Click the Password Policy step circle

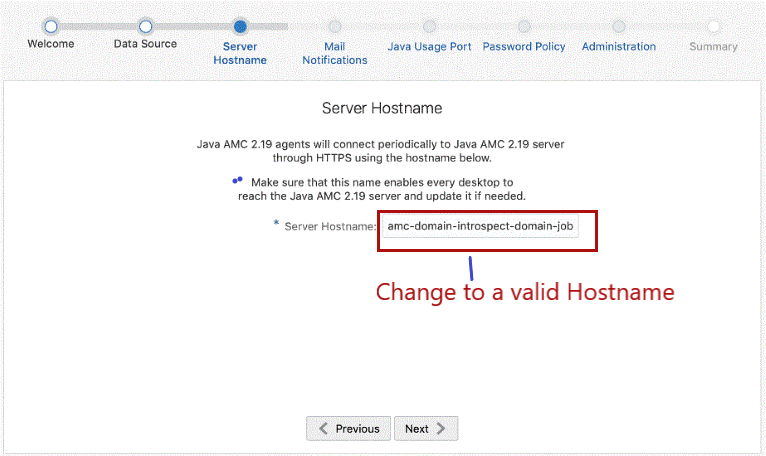click(524, 26)
